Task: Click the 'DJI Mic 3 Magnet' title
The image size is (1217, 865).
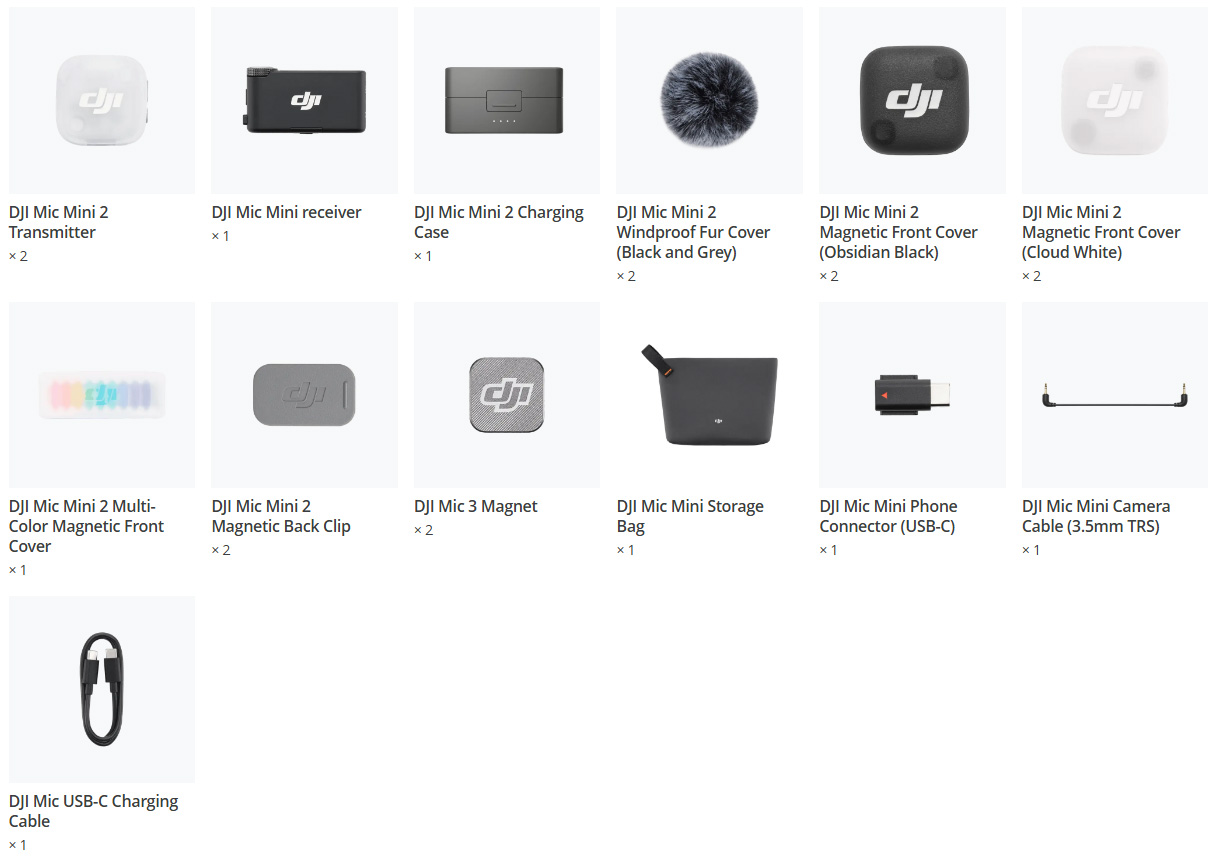Action: [x=476, y=506]
